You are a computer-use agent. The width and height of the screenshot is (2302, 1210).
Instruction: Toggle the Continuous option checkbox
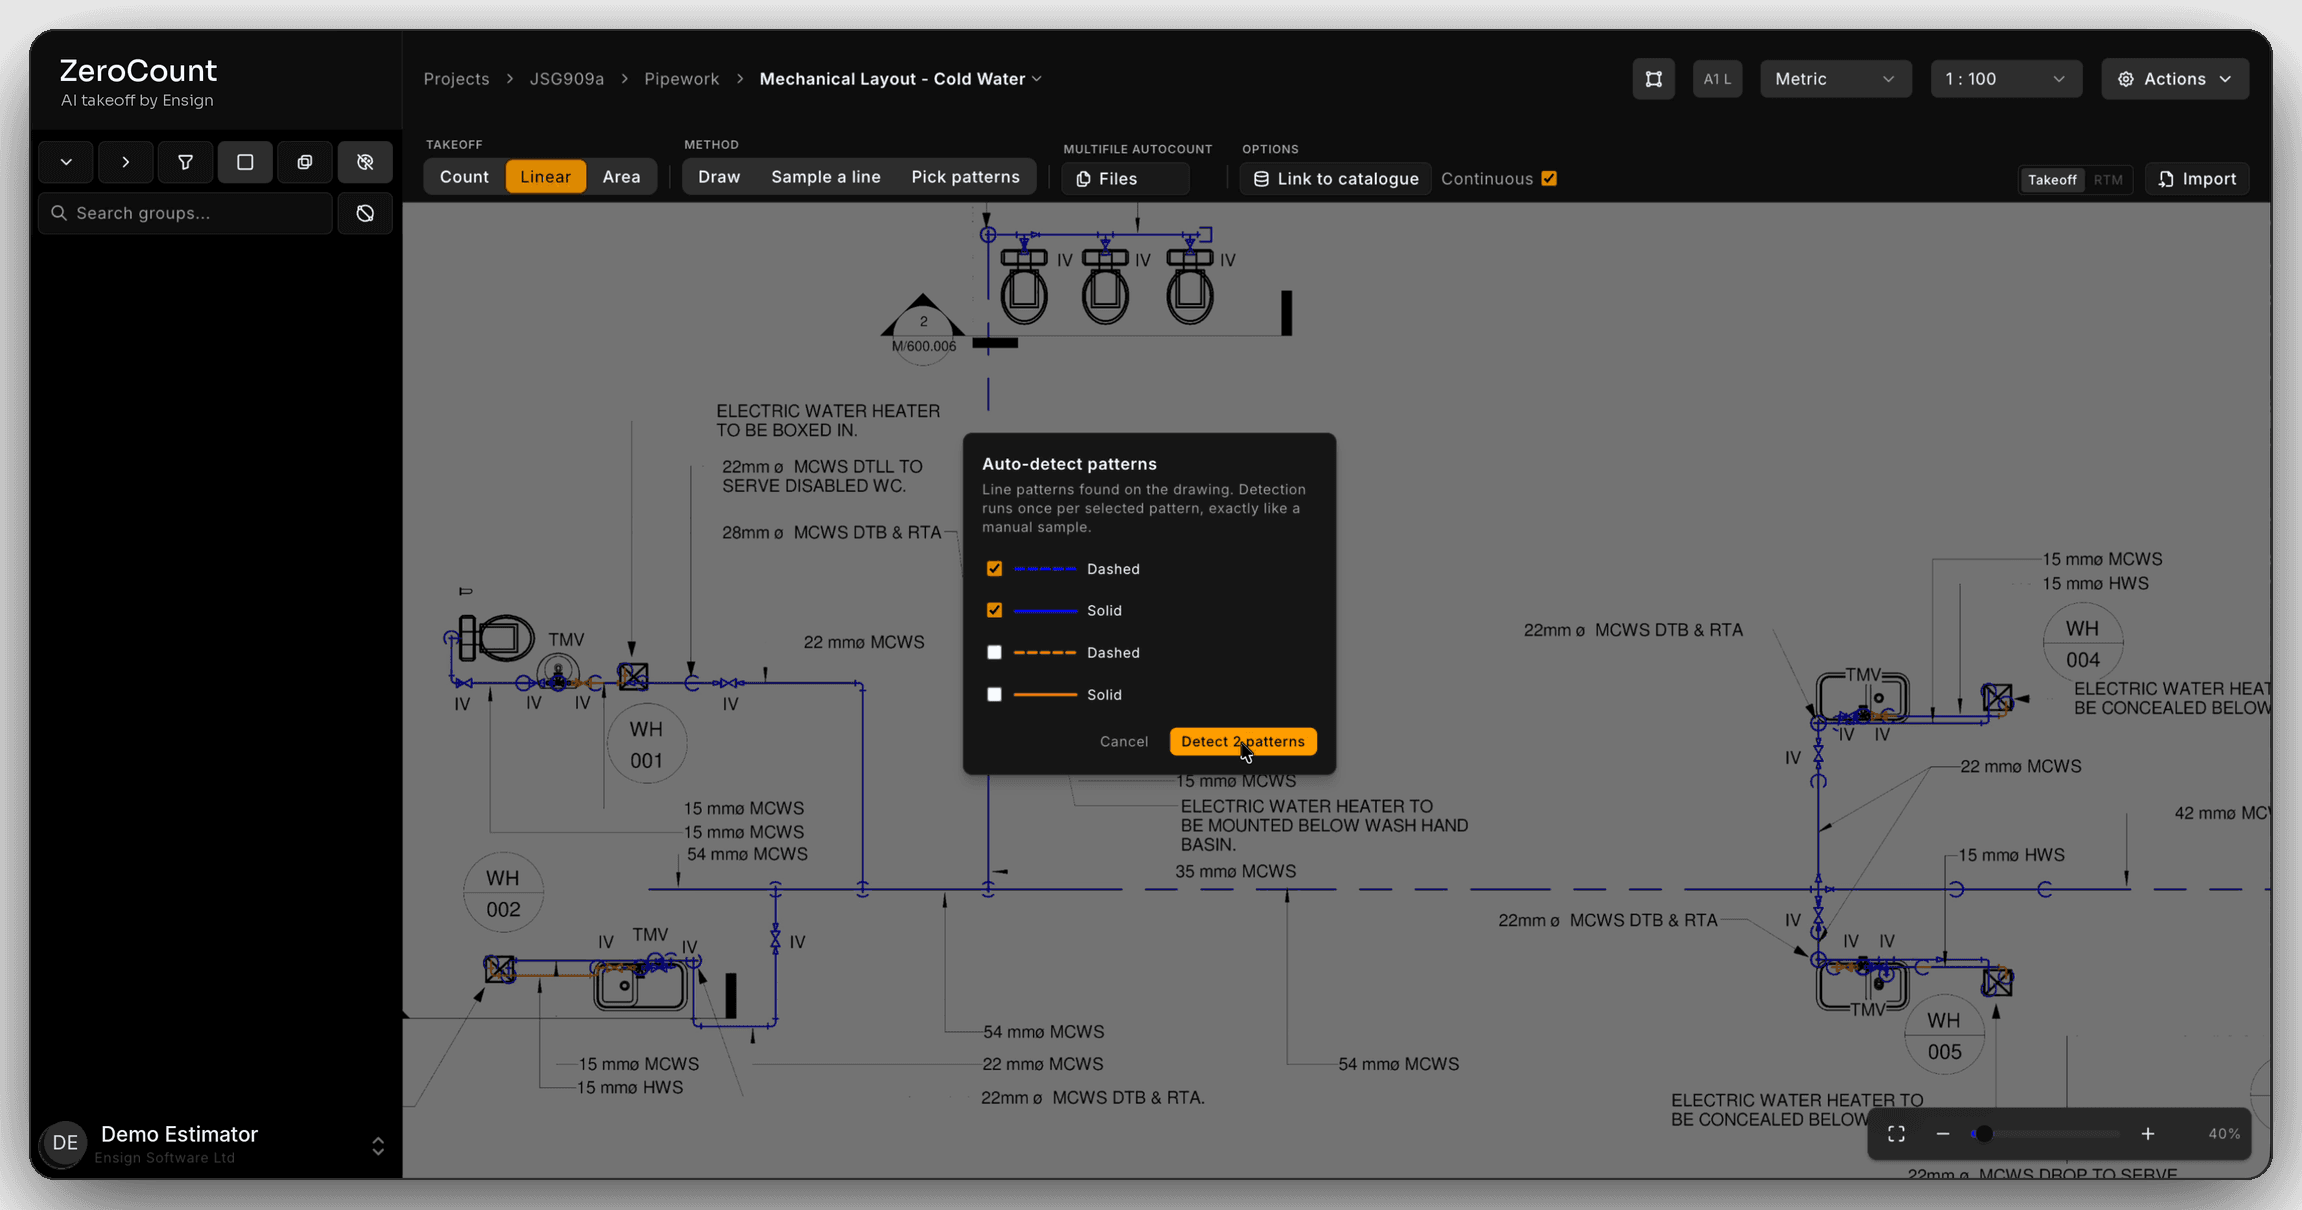pos(1549,179)
